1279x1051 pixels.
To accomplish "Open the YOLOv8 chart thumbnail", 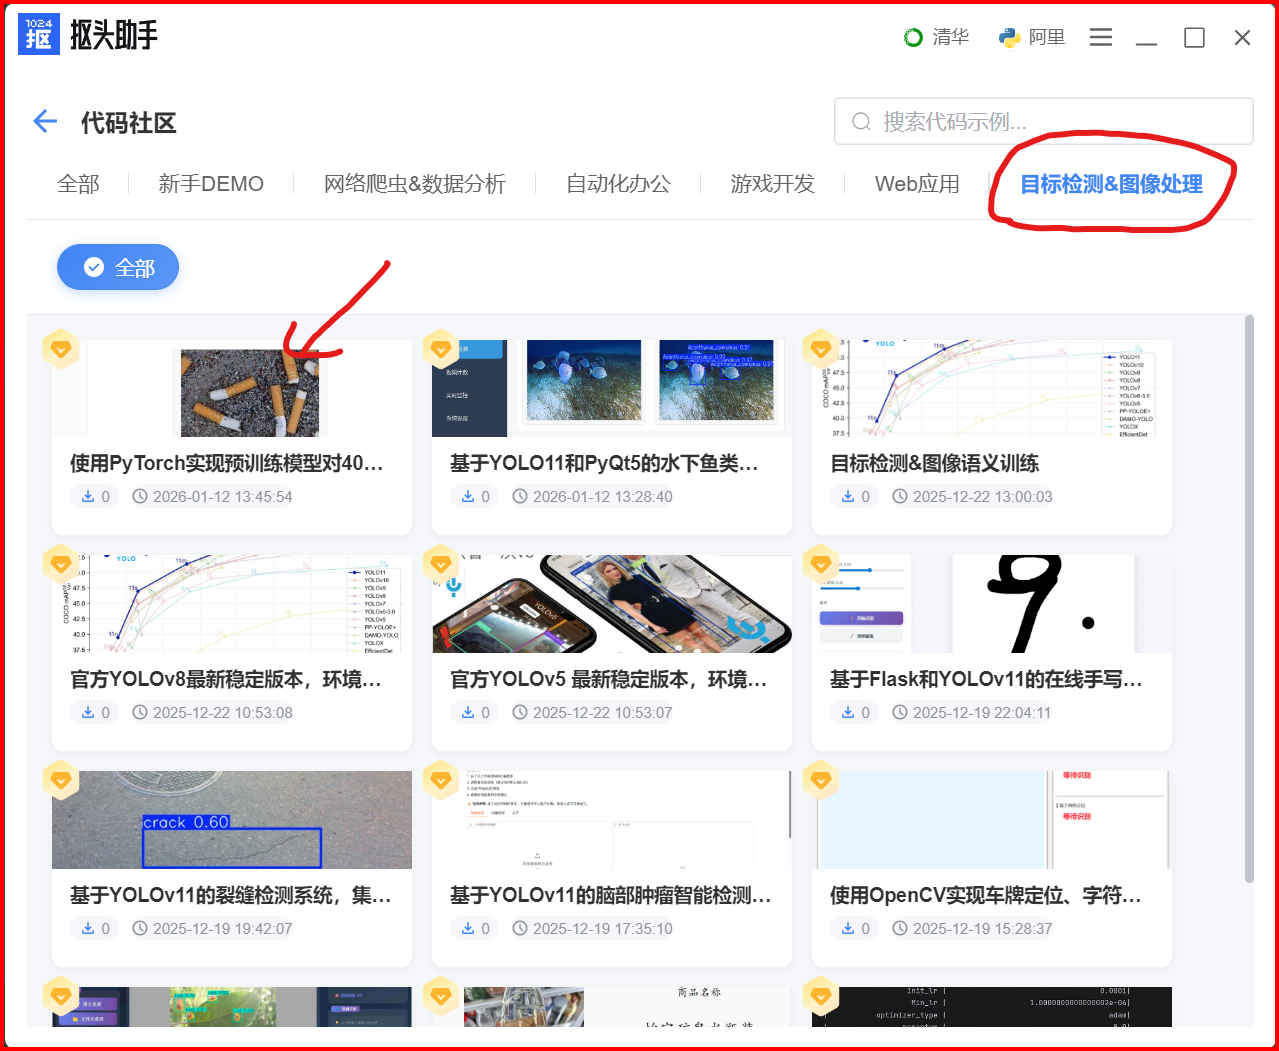I will (x=232, y=604).
